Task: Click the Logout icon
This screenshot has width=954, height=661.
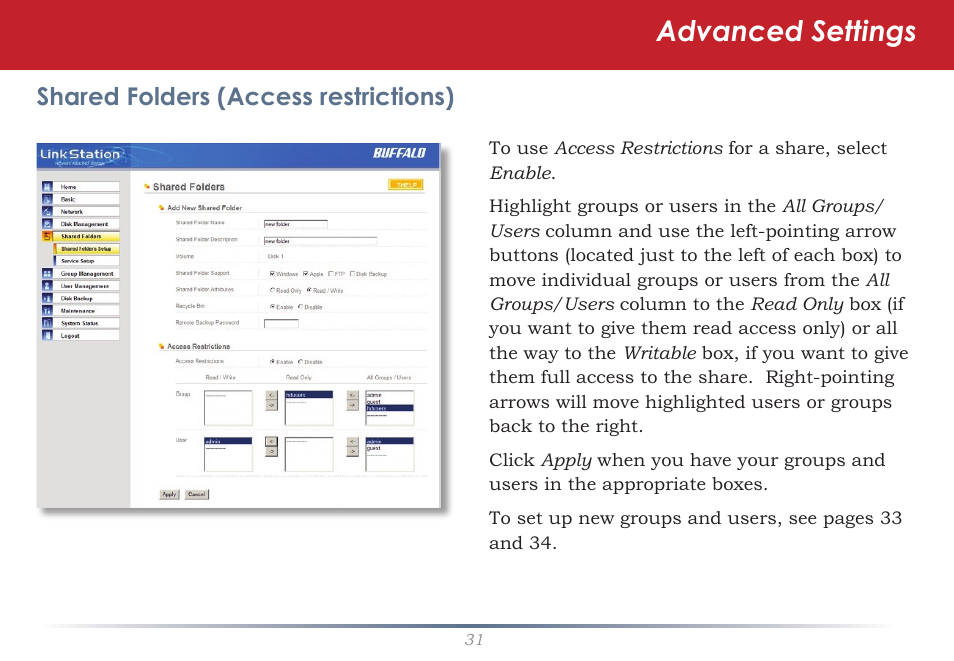Action: coord(47,335)
